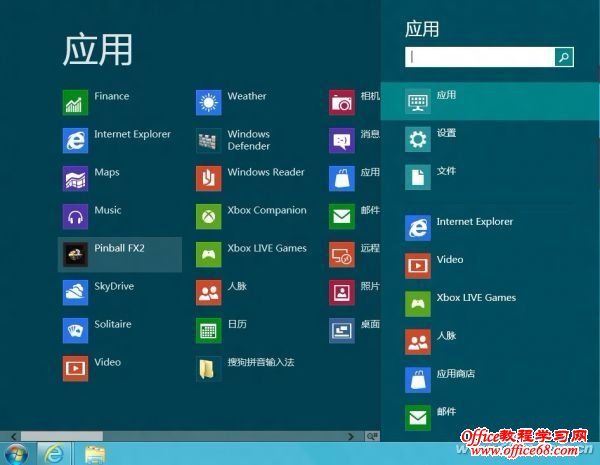Open the 相机 camera icon
Screen dimensions: 600x465
click(342, 103)
